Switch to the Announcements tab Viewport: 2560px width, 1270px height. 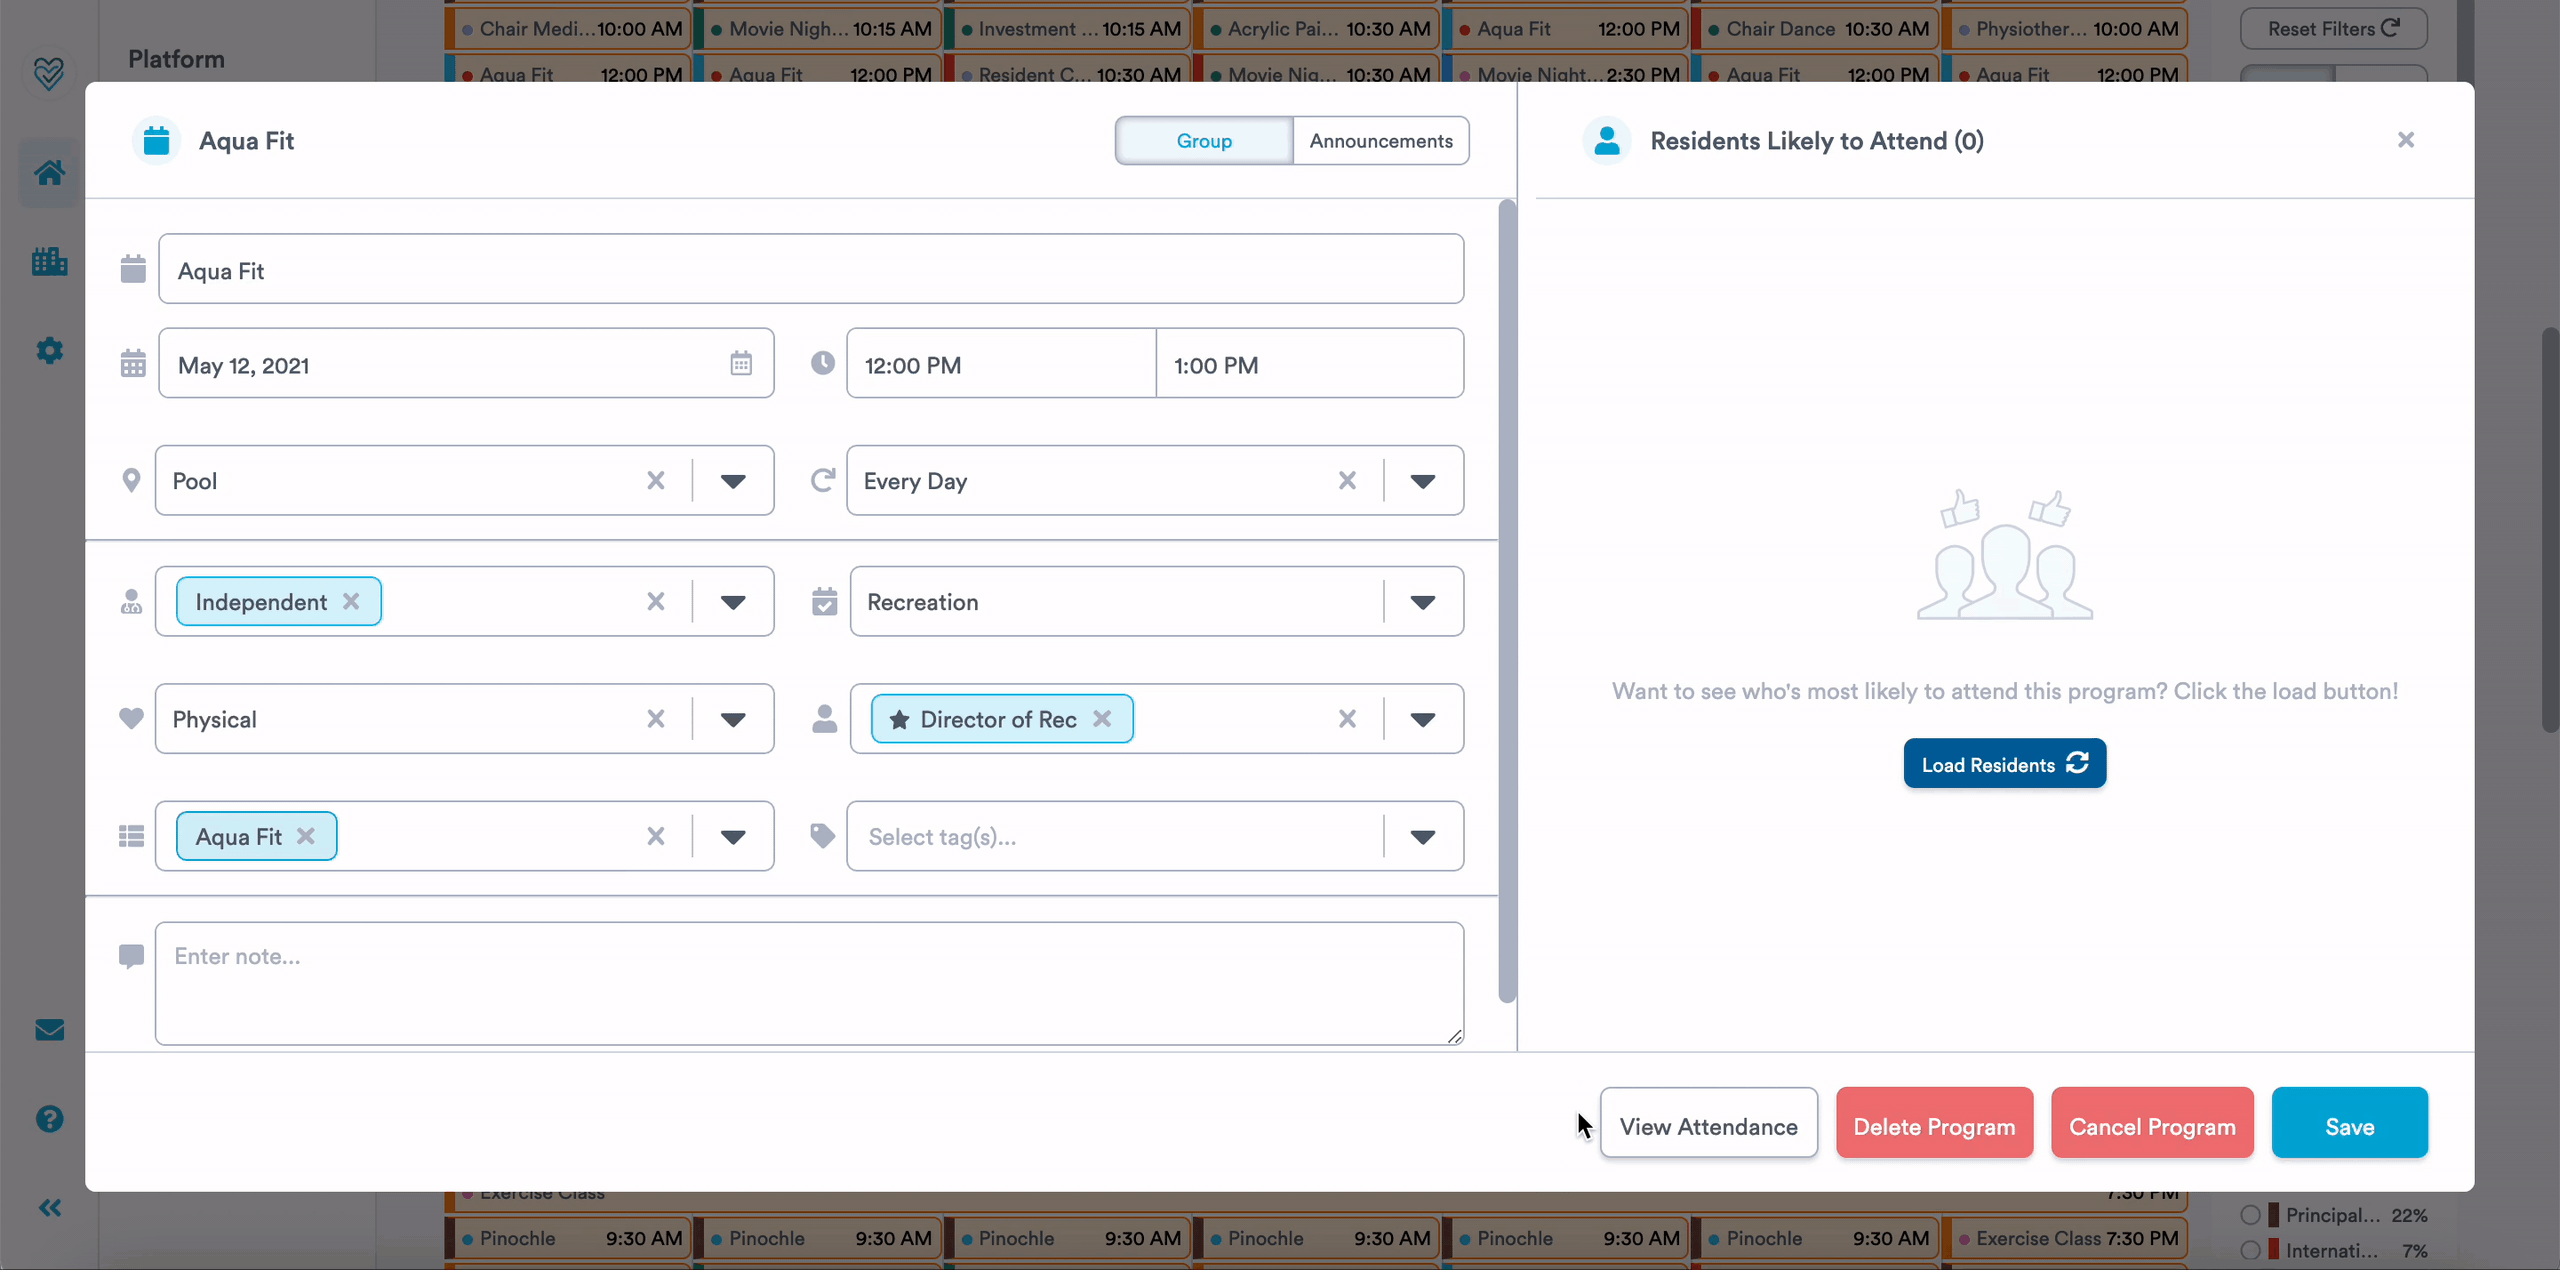point(1380,141)
